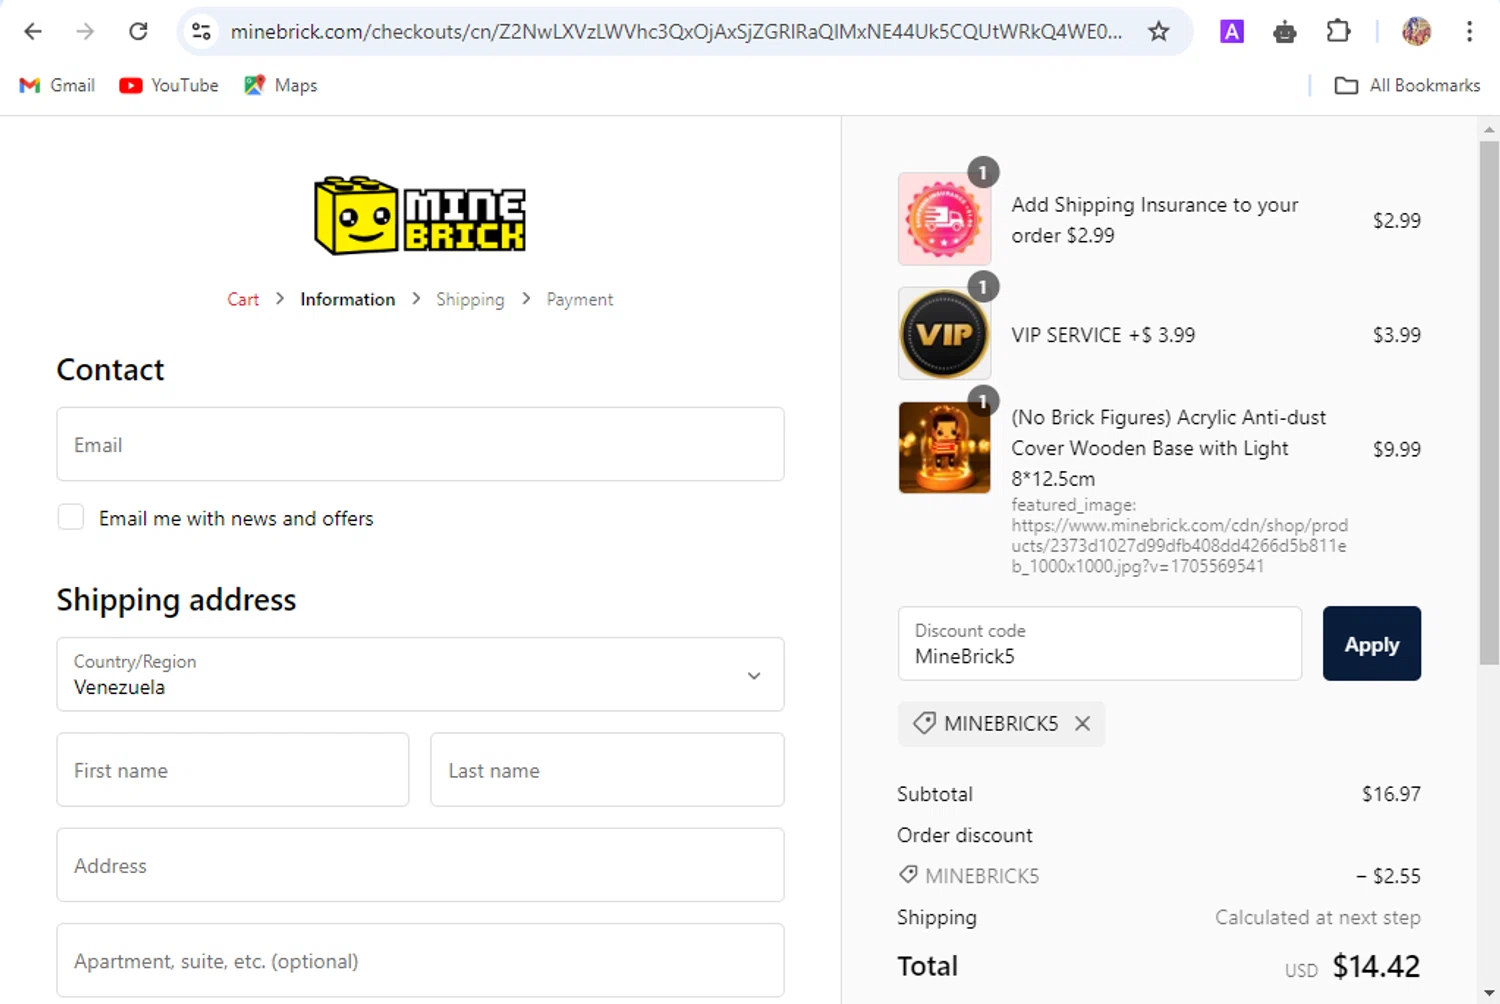This screenshot has height=1004, width=1500.
Task: View site information icon in address bar
Action: [202, 32]
